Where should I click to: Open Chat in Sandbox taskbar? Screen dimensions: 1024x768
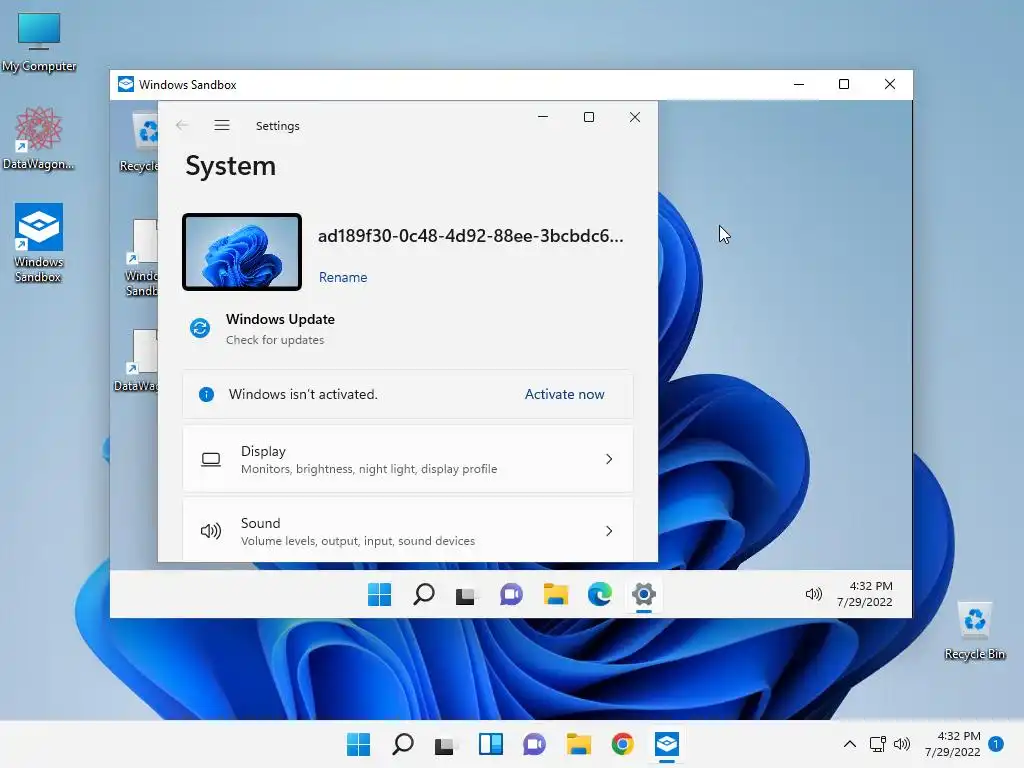point(511,594)
